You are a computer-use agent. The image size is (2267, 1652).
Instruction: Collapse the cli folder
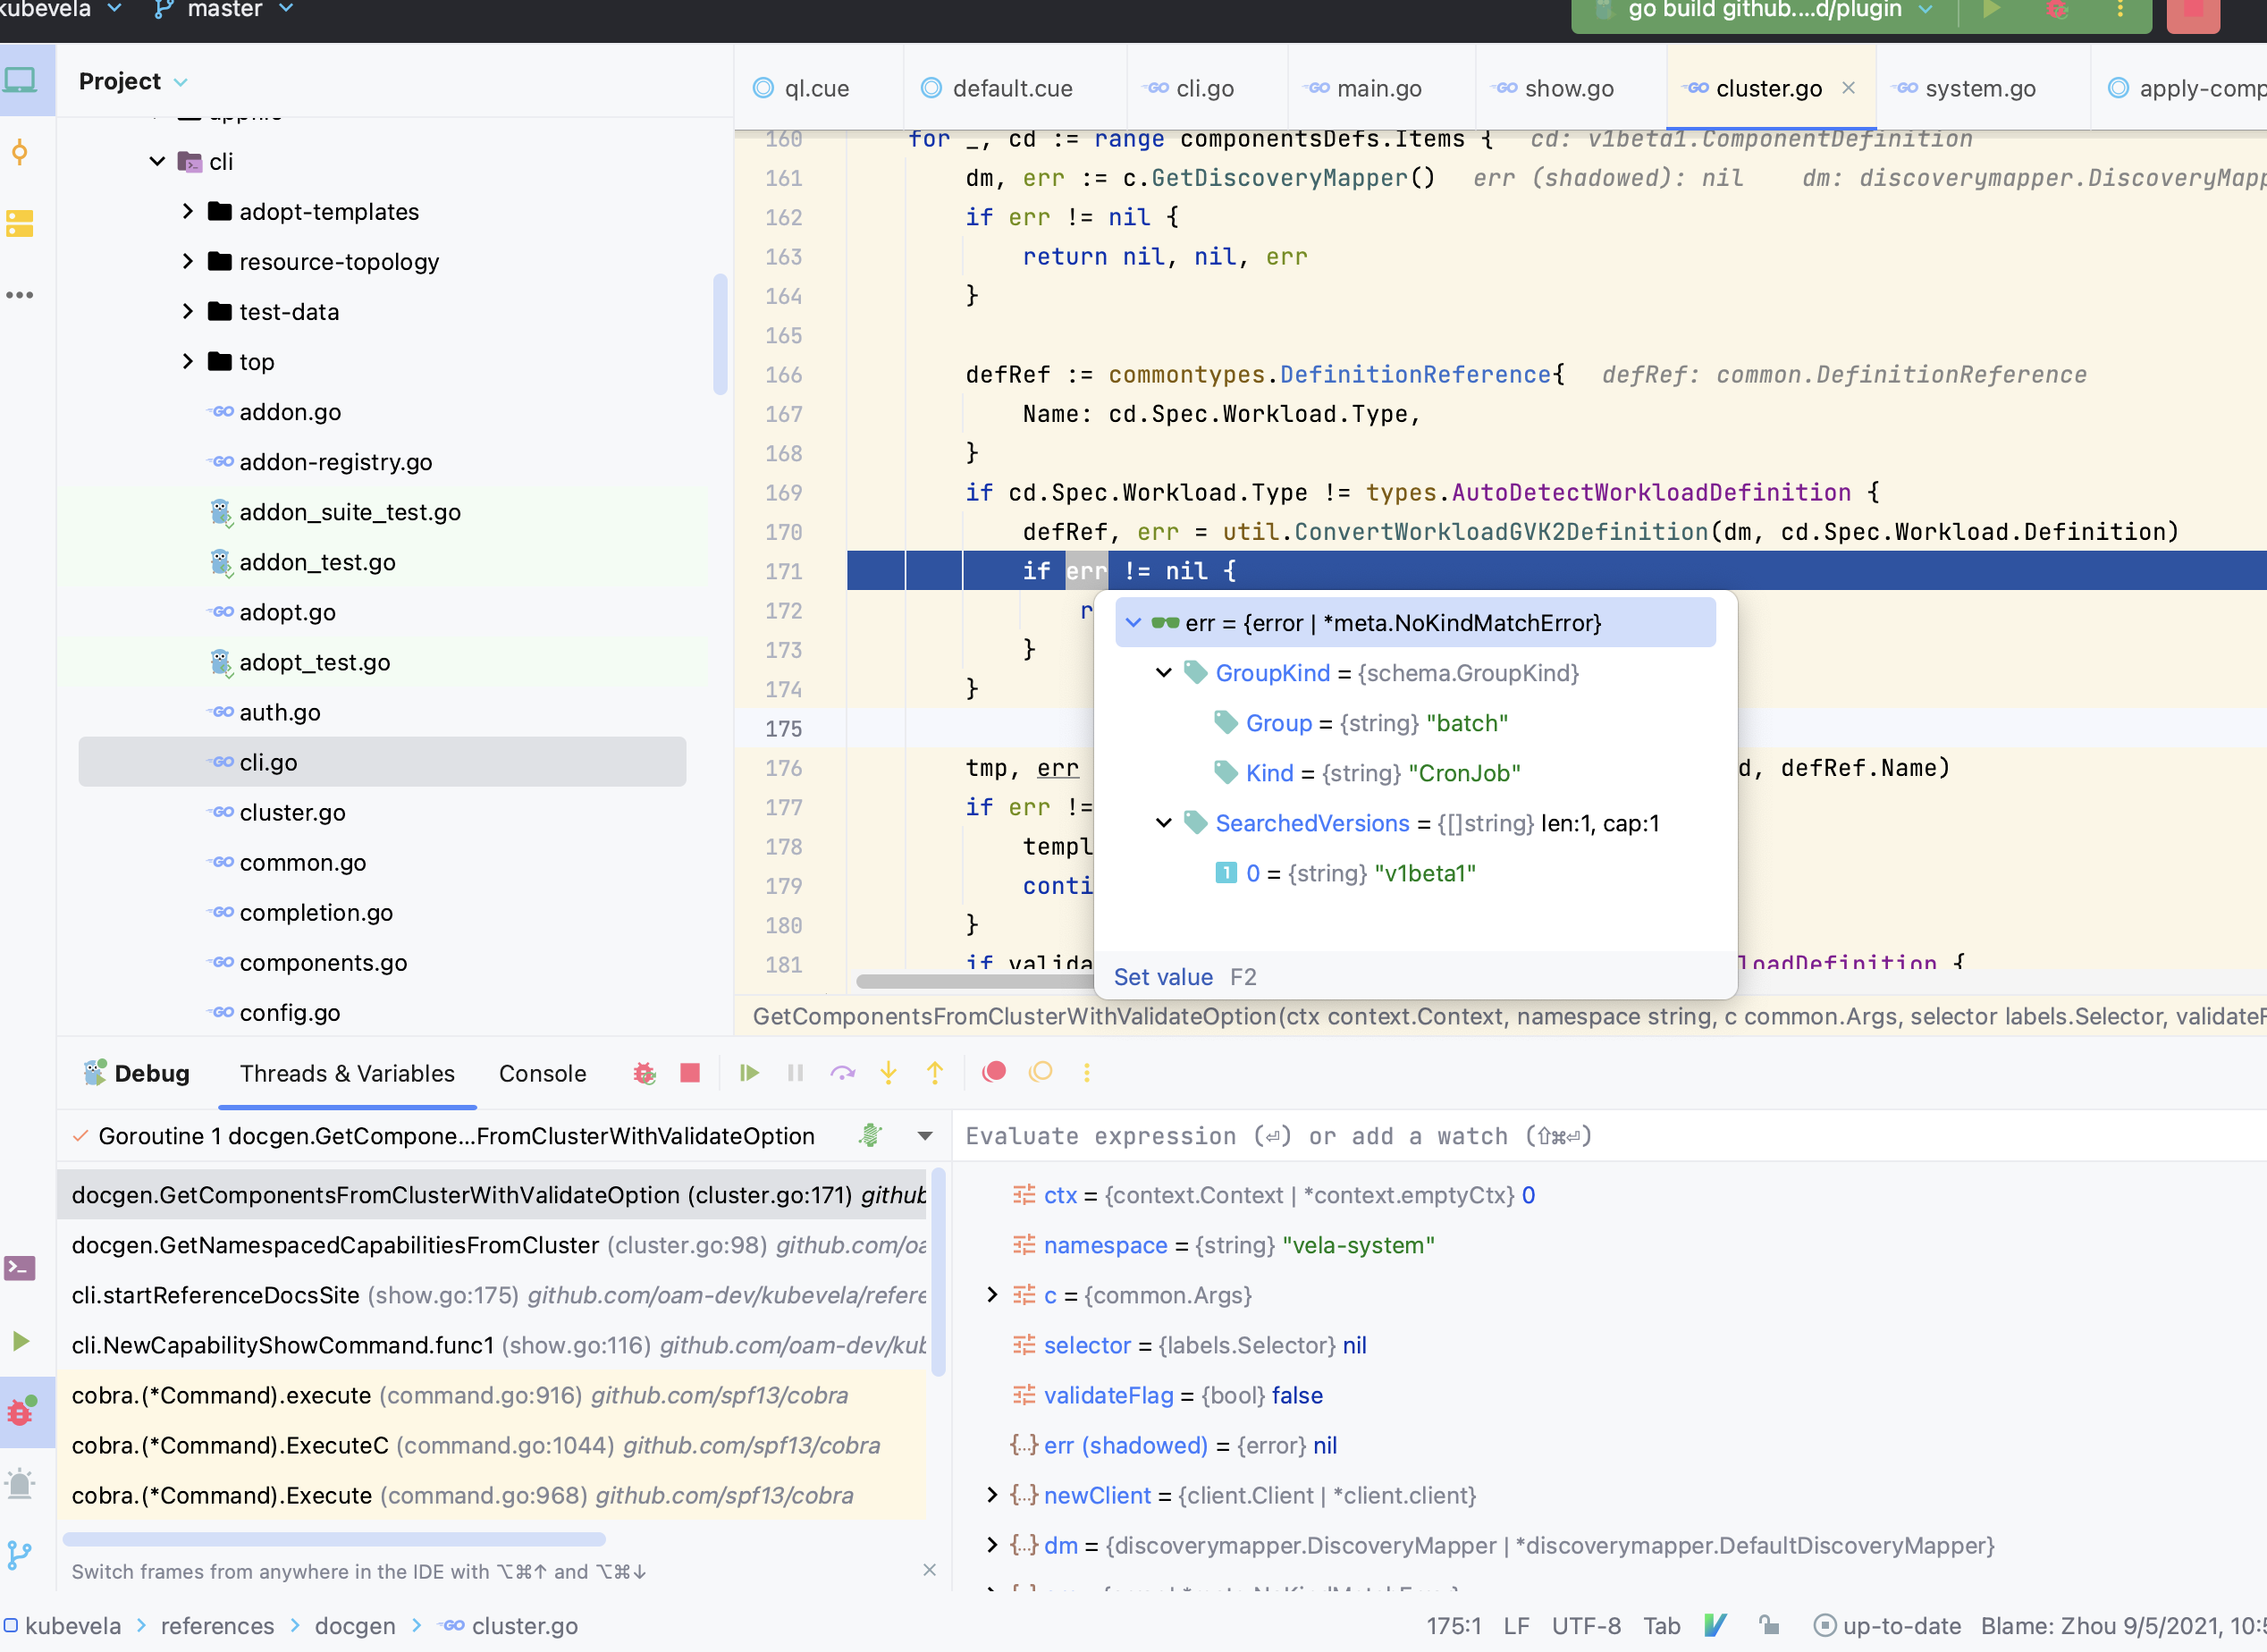tap(157, 161)
